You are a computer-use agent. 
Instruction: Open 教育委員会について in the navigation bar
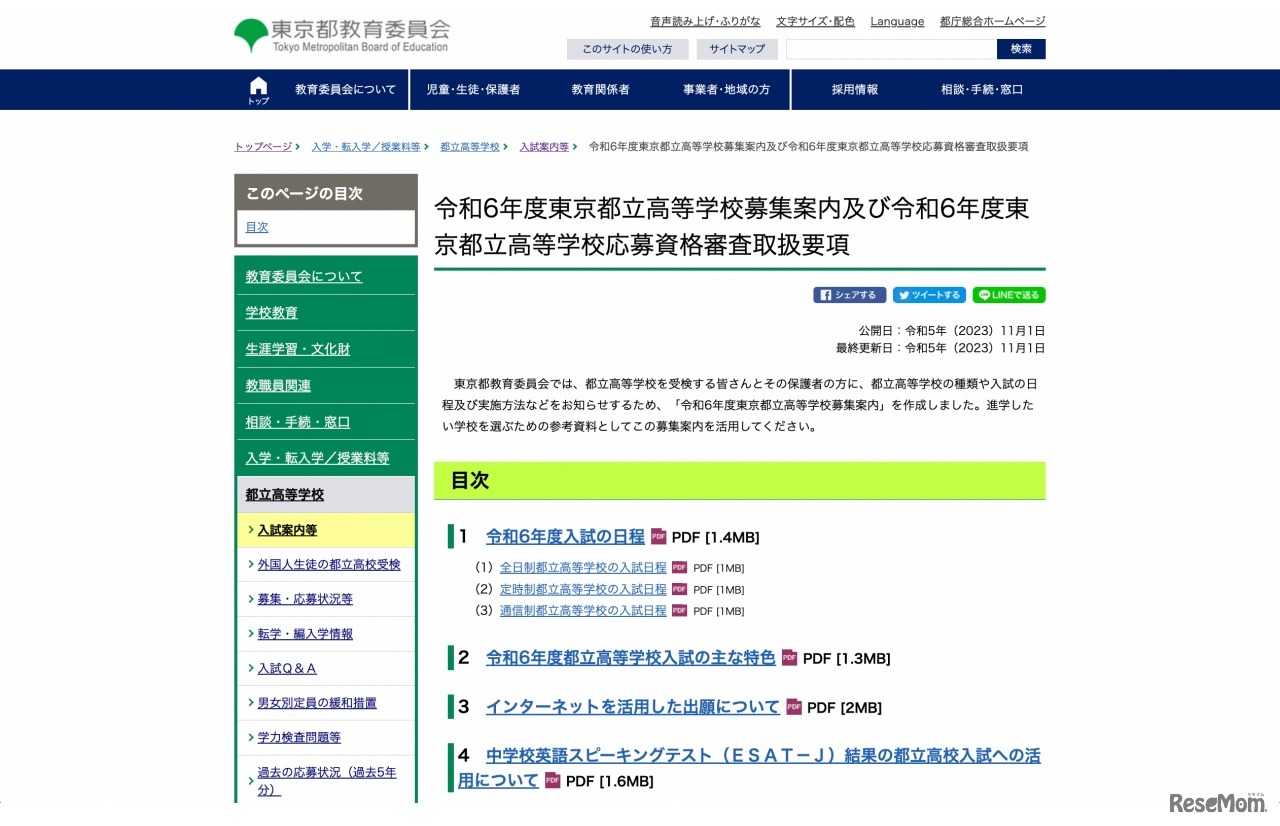pos(345,90)
